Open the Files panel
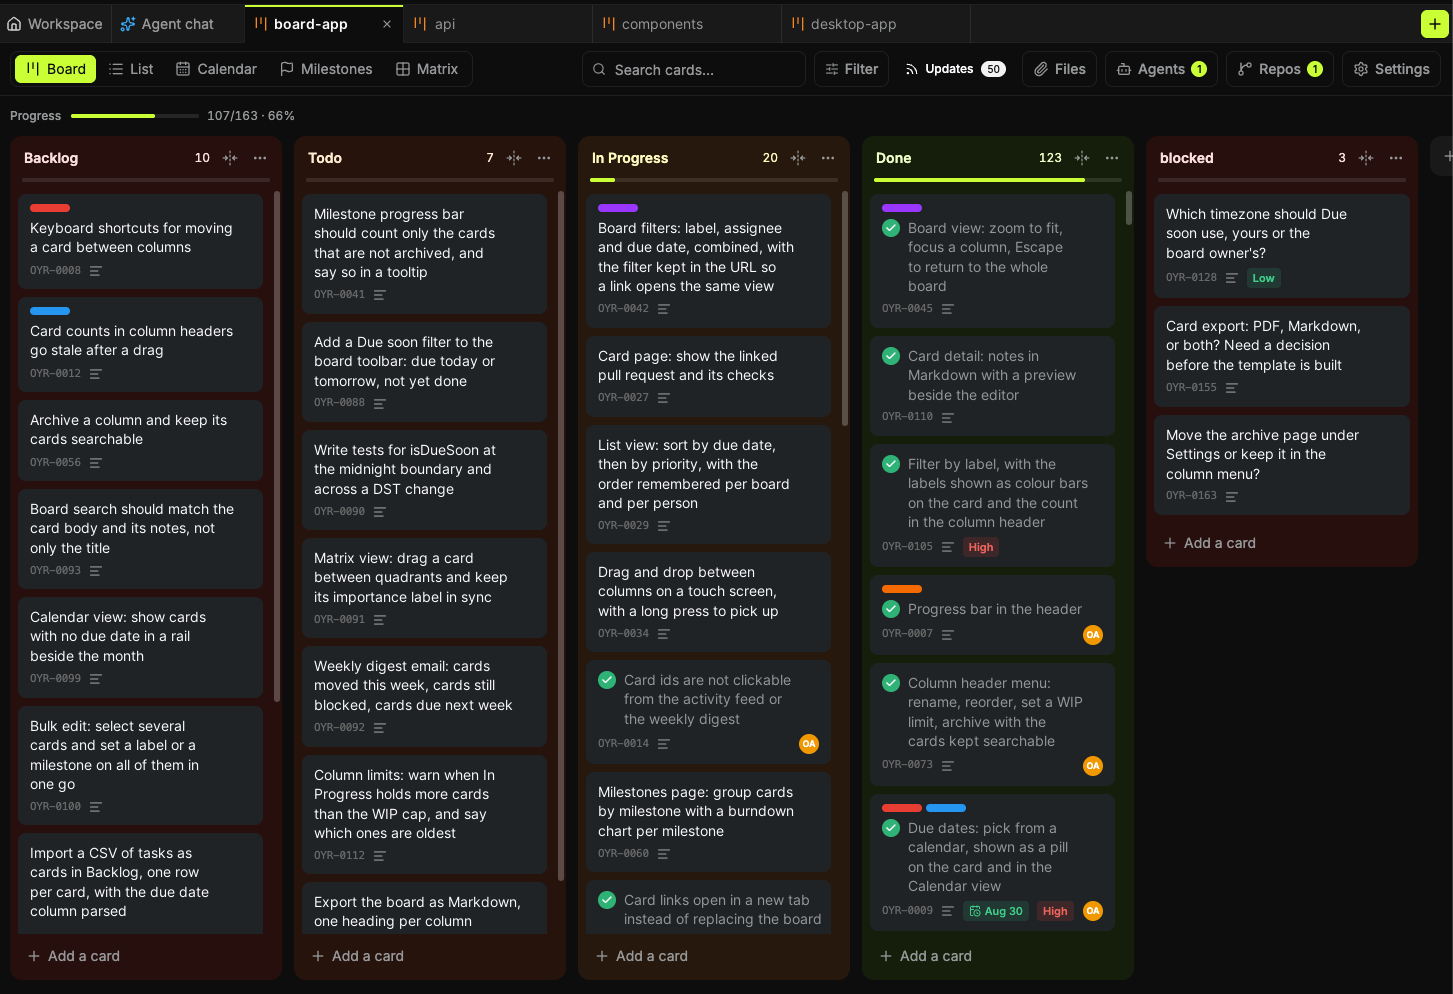This screenshot has height=994, width=1453. [1060, 69]
